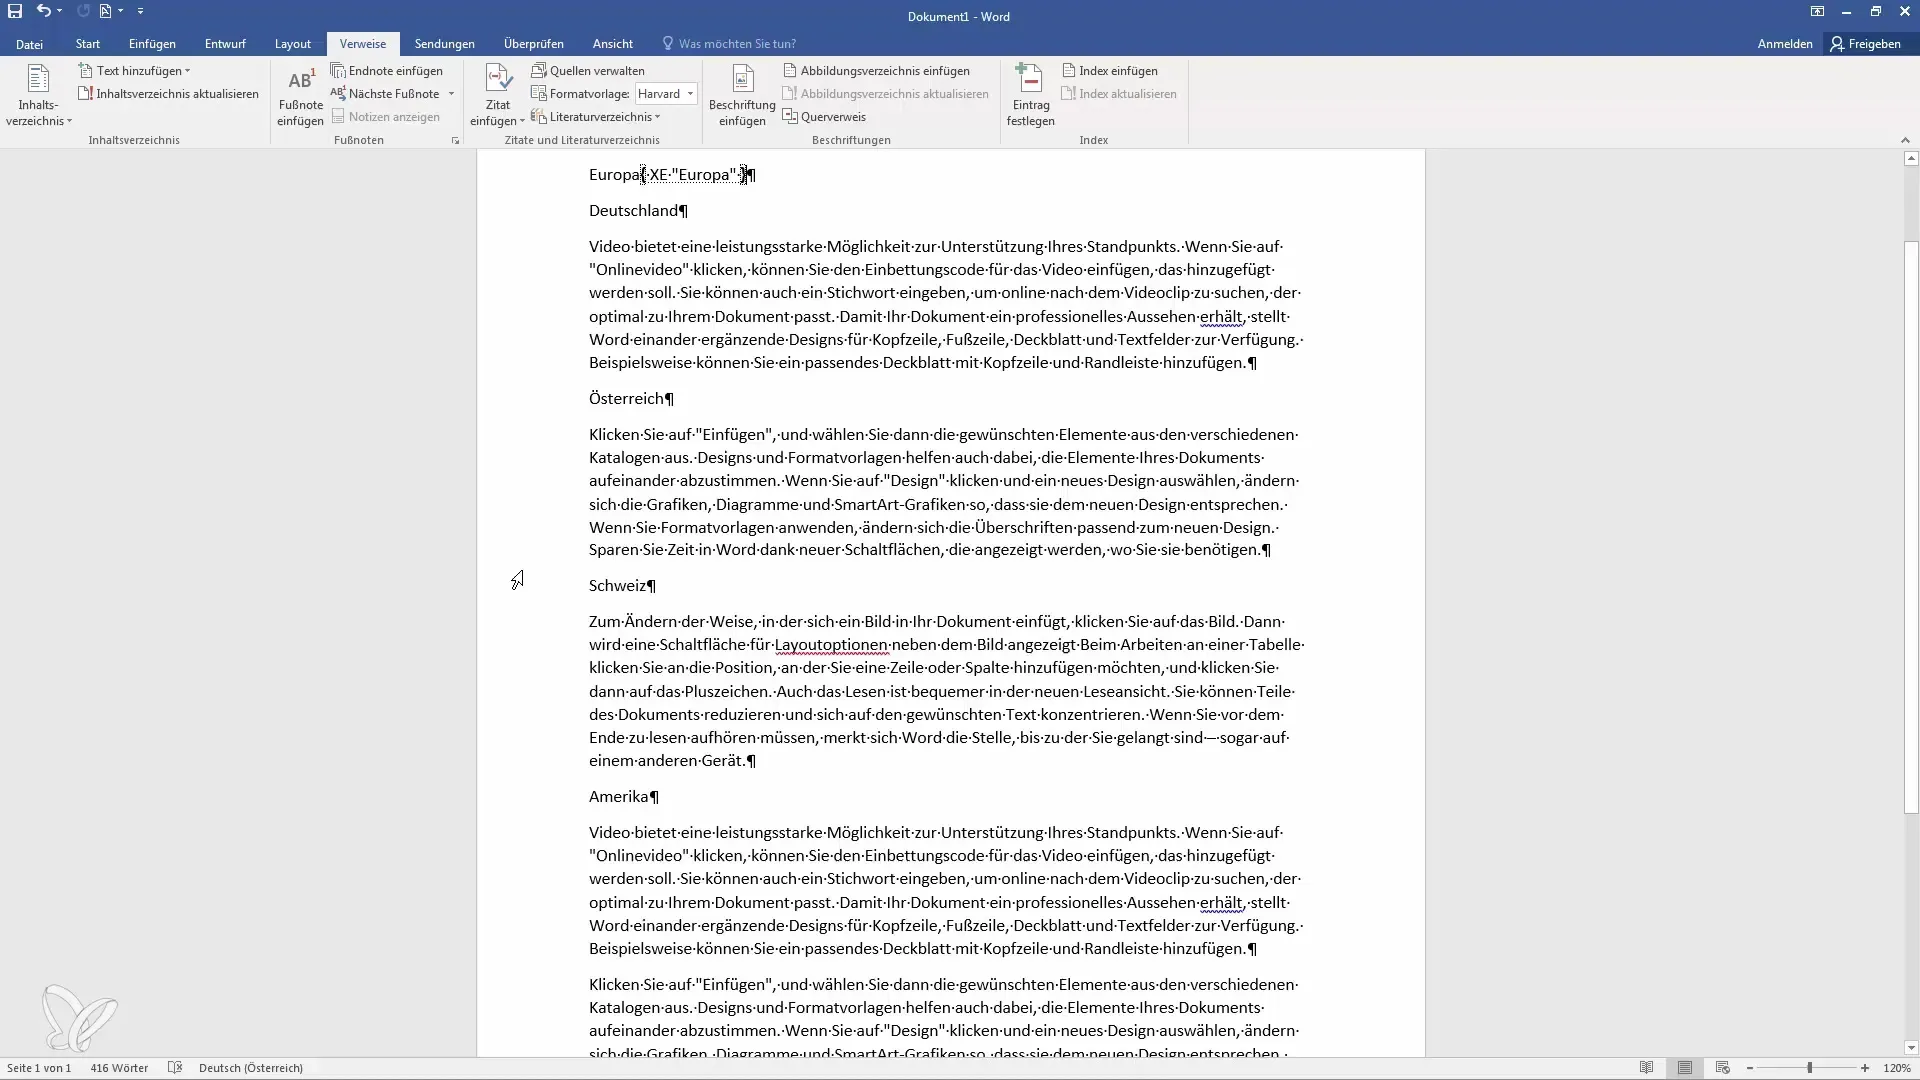Insert Abbildungsverzeichnis einfügen
The height and width of the screenshot is (1080, 1920).
coord(876,71)
